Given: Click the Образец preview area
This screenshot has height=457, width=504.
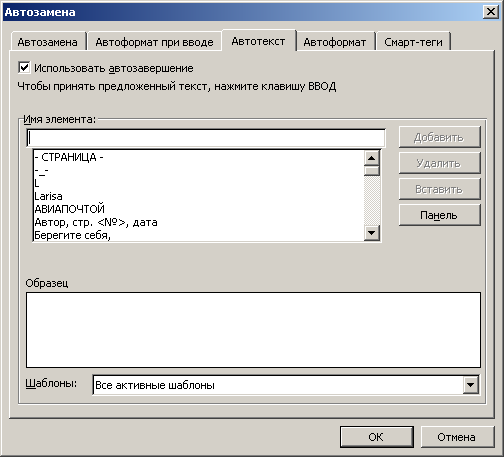Looking at the screenshot, I should point(253,330).
